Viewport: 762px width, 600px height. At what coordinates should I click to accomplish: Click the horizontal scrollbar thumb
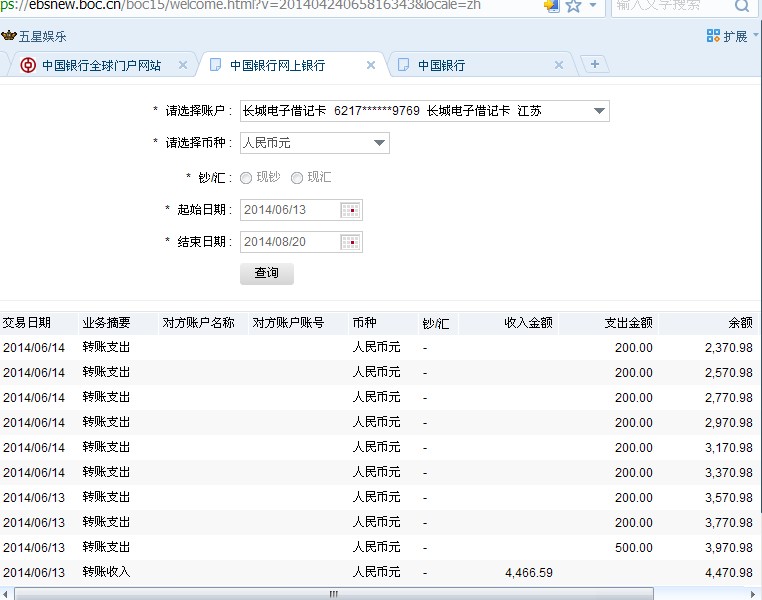coord(334,594)
